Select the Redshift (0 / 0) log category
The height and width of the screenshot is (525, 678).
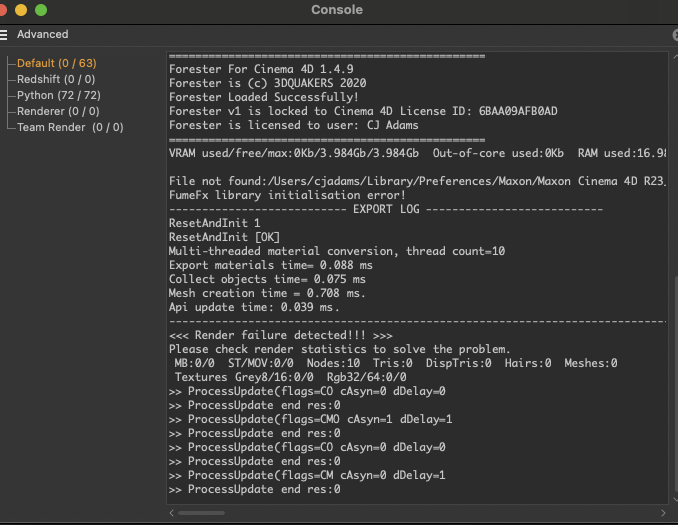point(56,79)
